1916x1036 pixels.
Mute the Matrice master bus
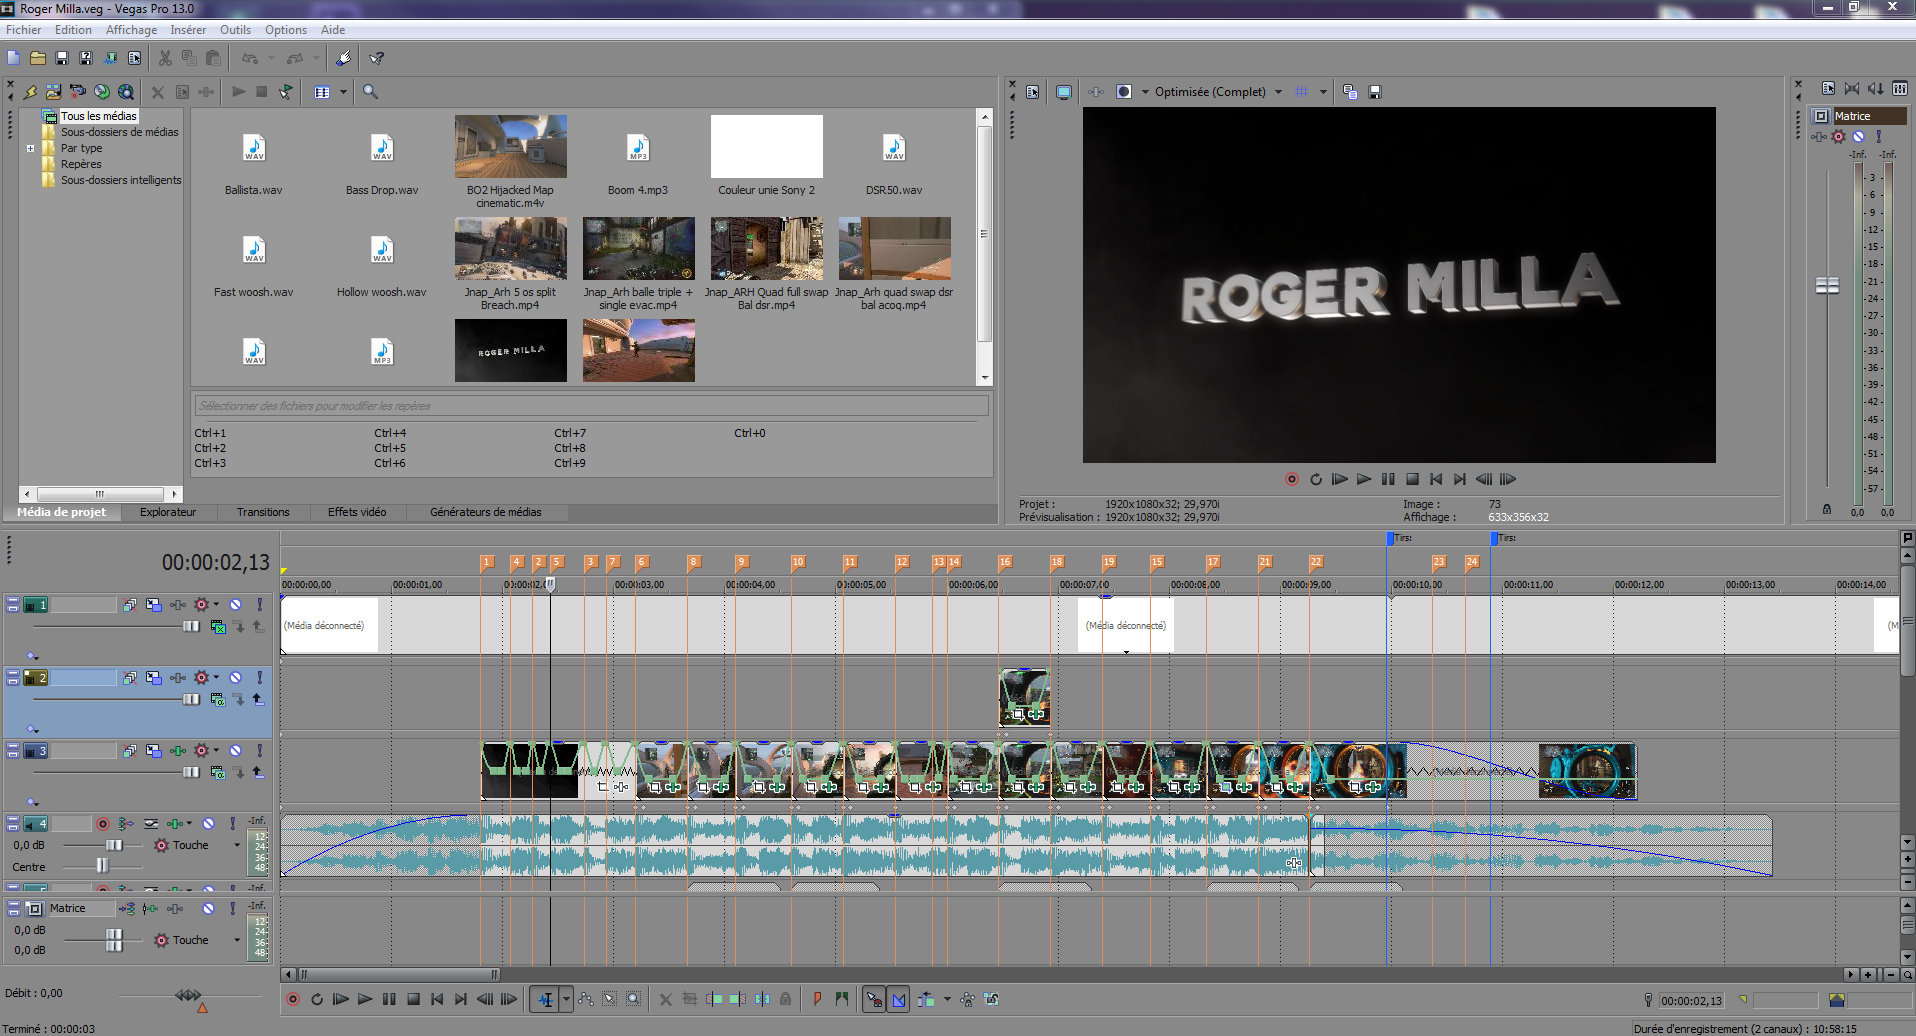pyautogui.click(x=209, y=909)
